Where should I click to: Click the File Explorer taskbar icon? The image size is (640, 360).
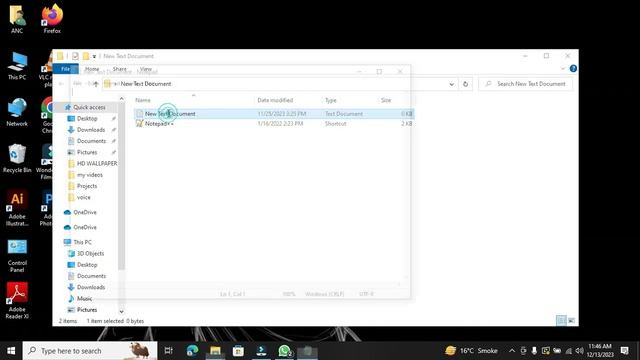(x=215, y=351)
